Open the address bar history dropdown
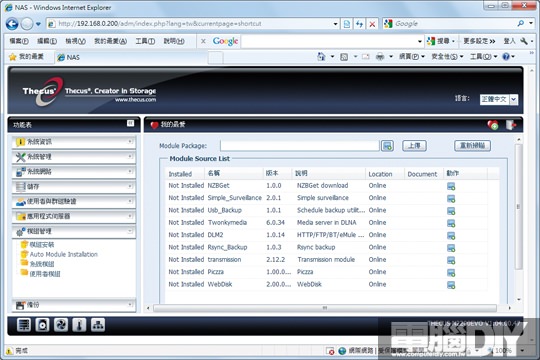Viewport: 540px width, 360px height. (x=335, y=24)
